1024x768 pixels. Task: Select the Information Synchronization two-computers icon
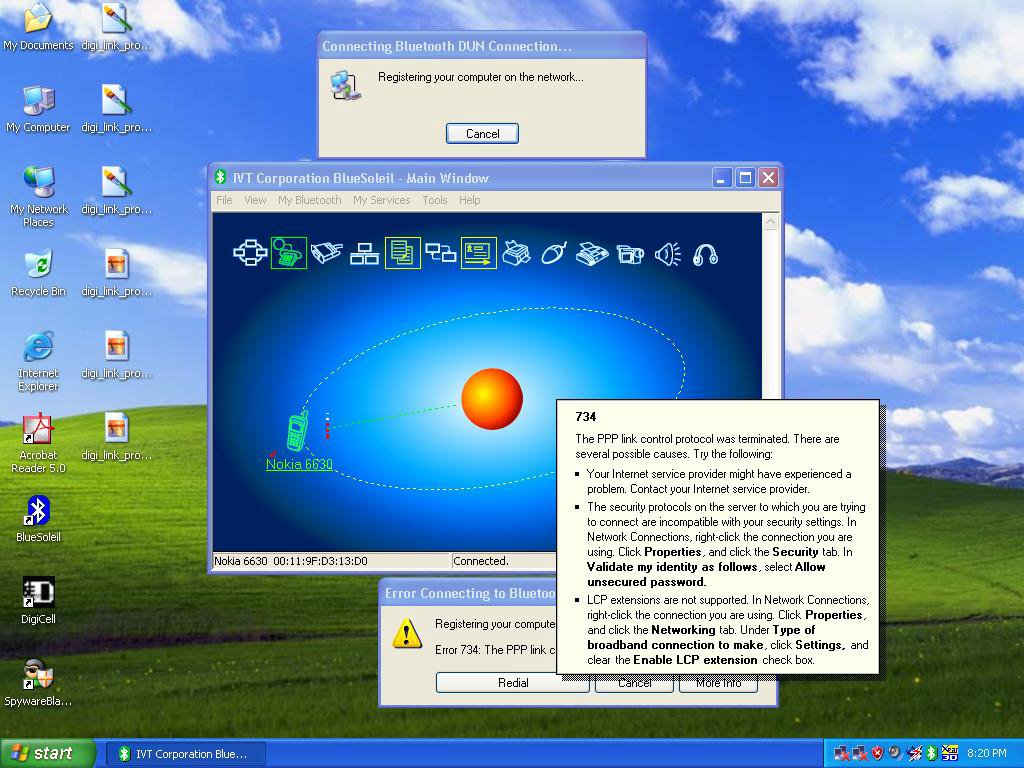tap(440, 253)
